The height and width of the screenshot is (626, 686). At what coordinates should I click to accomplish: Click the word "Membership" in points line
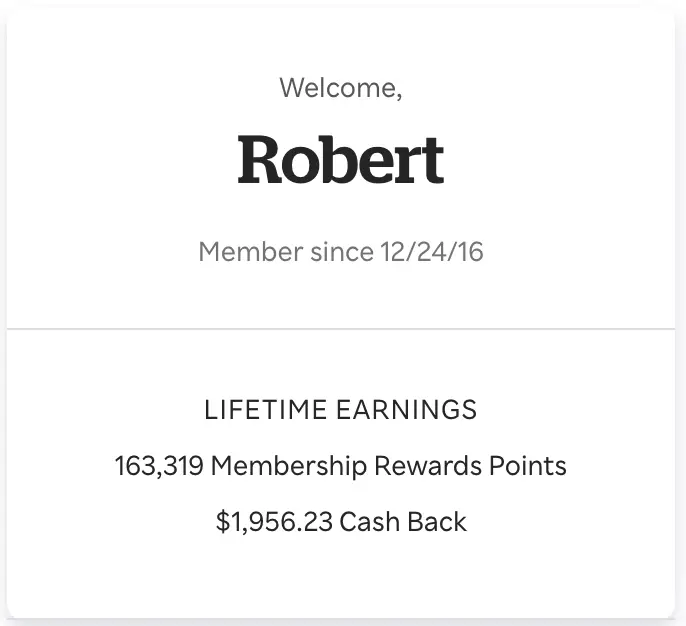[x=289, y=466]
